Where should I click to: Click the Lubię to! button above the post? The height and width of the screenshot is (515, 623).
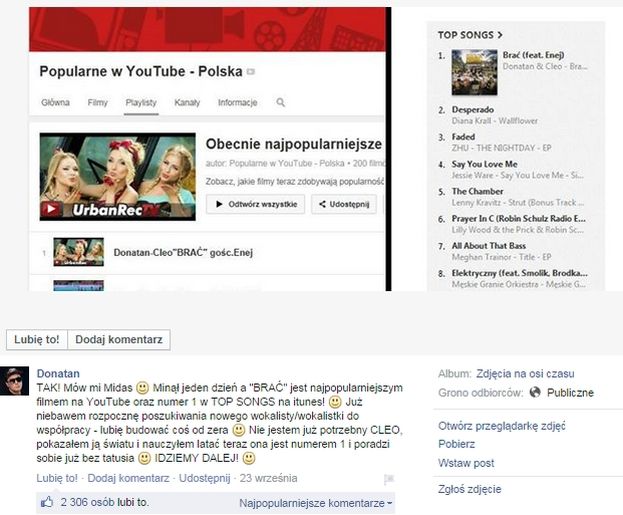(37, 340)
